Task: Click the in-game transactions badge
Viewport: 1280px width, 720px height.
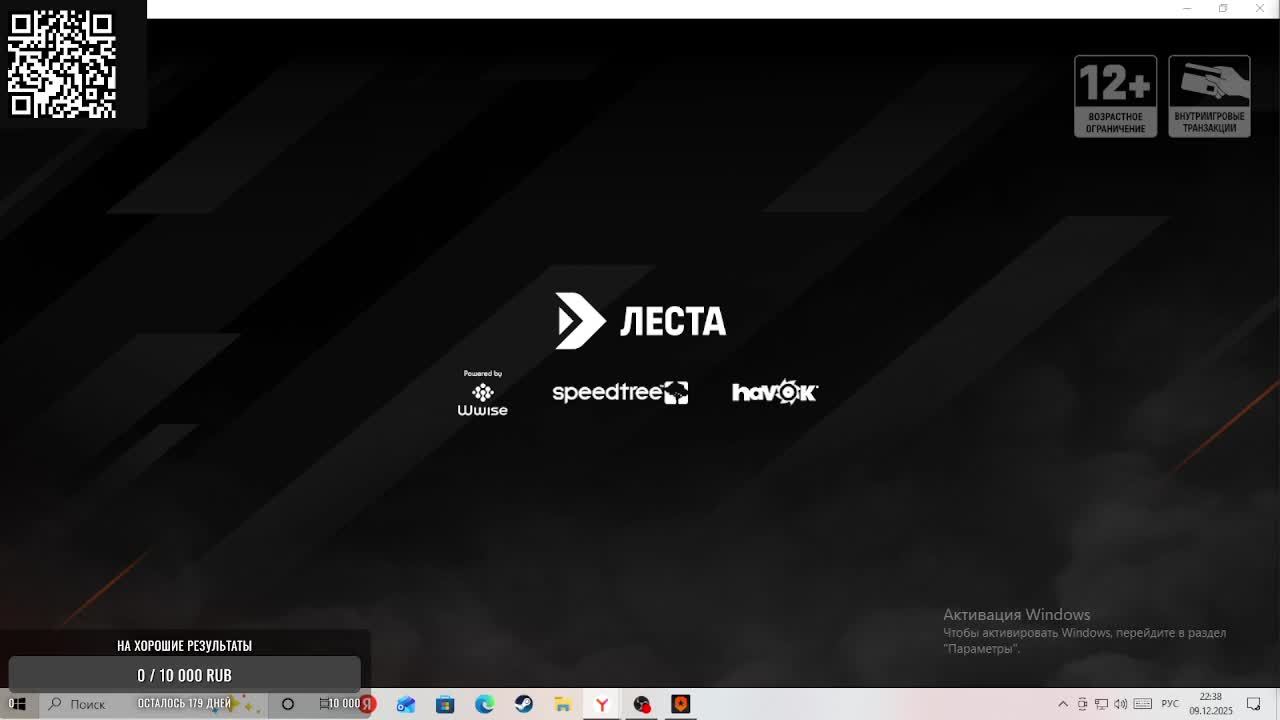Action: pos(1209,96)
